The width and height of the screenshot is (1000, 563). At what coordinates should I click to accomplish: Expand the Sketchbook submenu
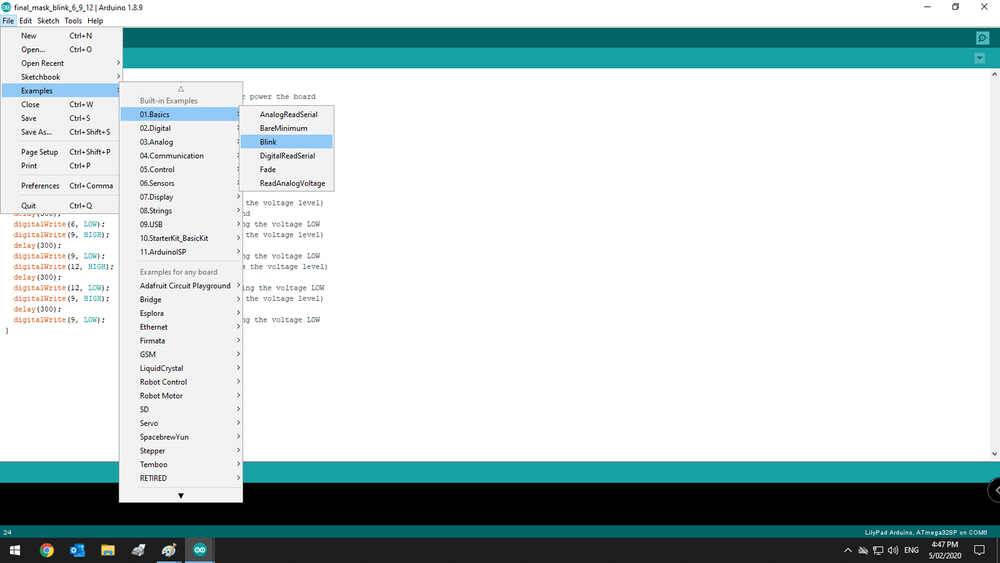tap(61, 77)
